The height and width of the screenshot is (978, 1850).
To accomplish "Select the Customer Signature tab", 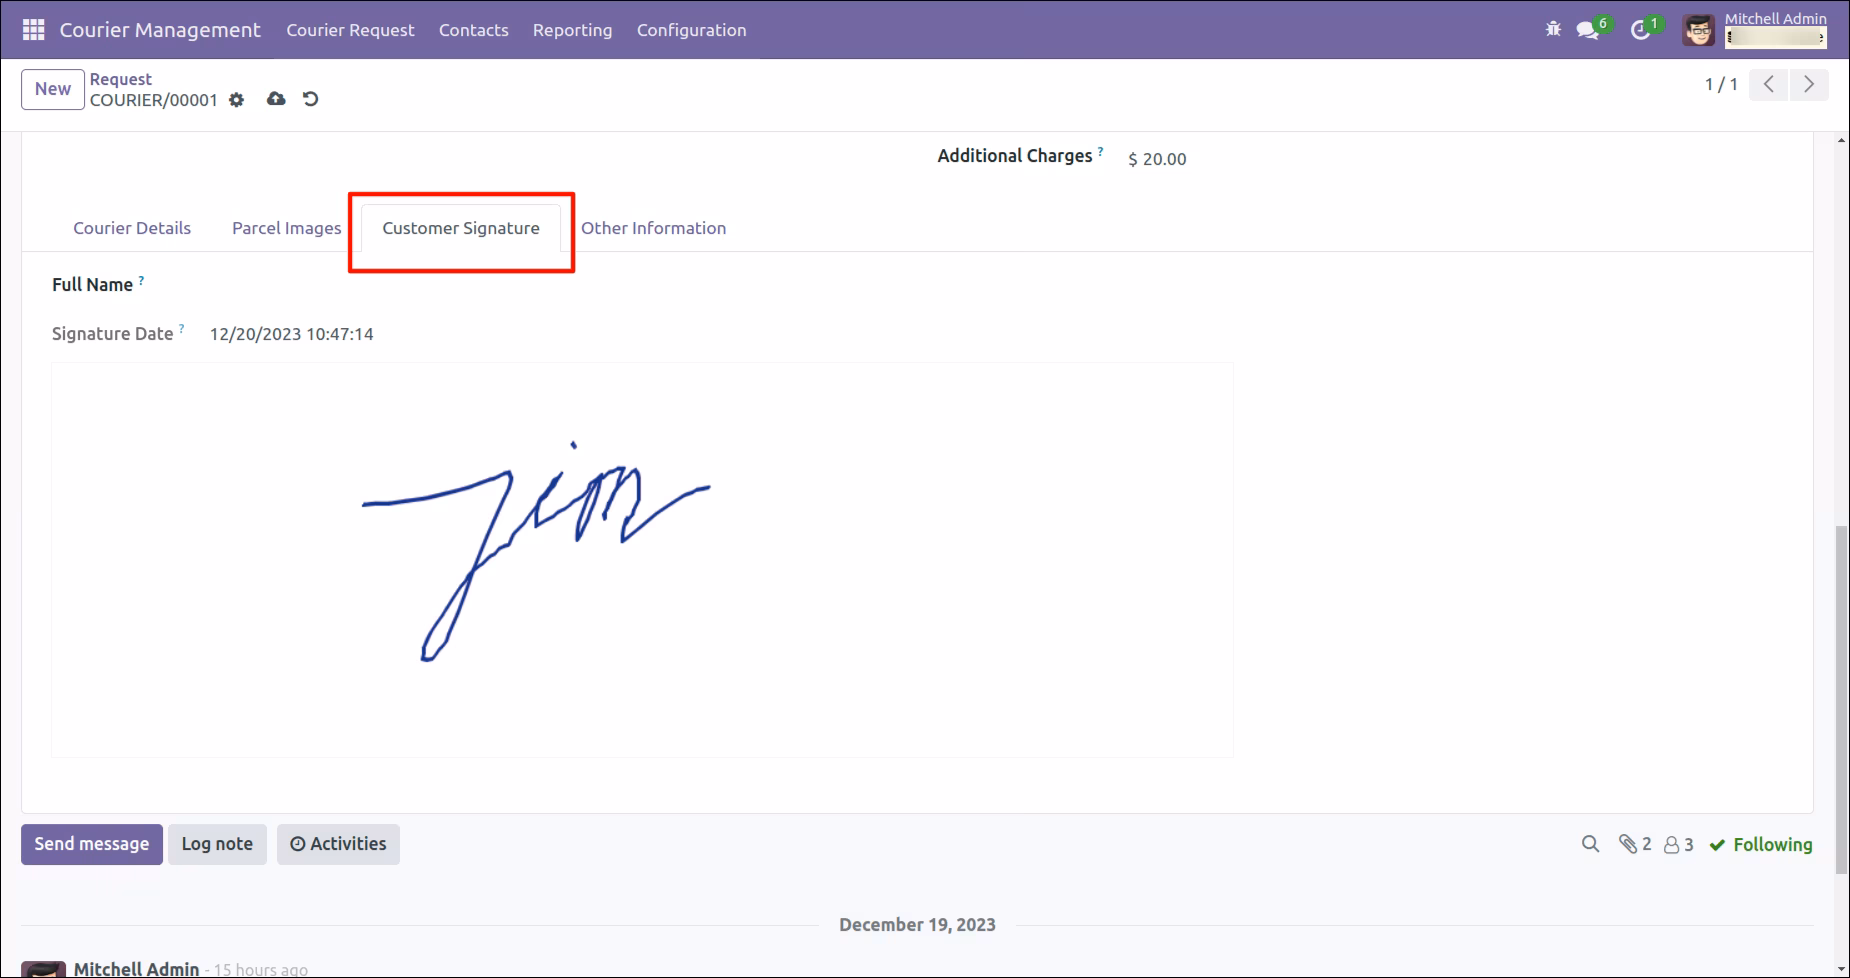I will [461, 228].
